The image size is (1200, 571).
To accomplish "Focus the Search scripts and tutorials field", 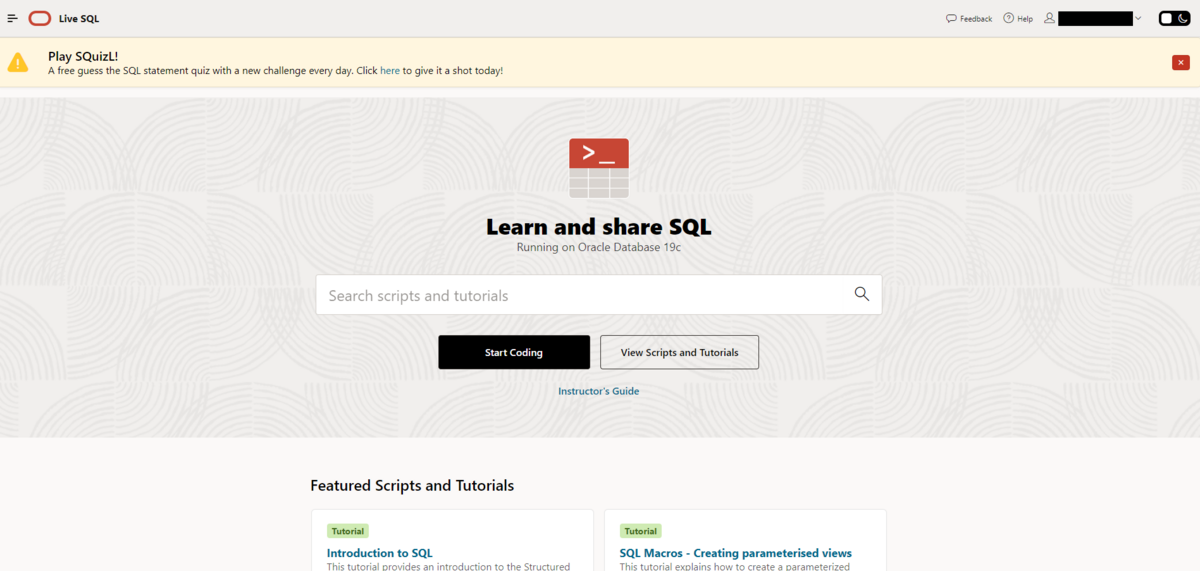I will pos(599,295).
